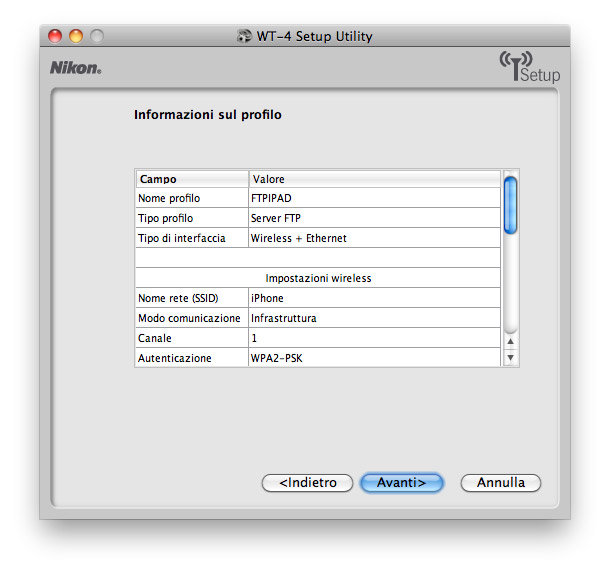Select the Nome profilo row
Viewport: 610px width, 574px height.
click(318, 198)
